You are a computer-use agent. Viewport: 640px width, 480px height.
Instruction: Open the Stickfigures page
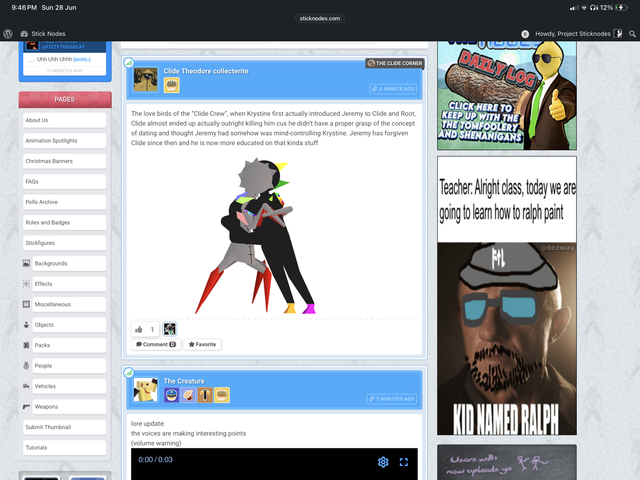[64, 243]
